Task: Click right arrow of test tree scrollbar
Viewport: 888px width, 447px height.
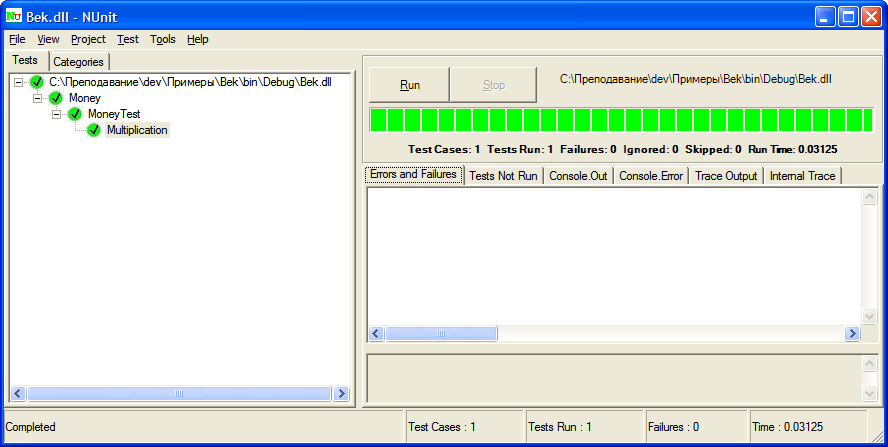Action: coord(341,393)
